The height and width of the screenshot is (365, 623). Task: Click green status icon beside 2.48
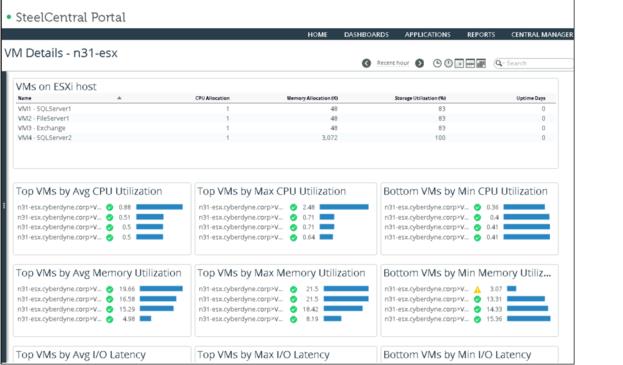pos(293,207)
